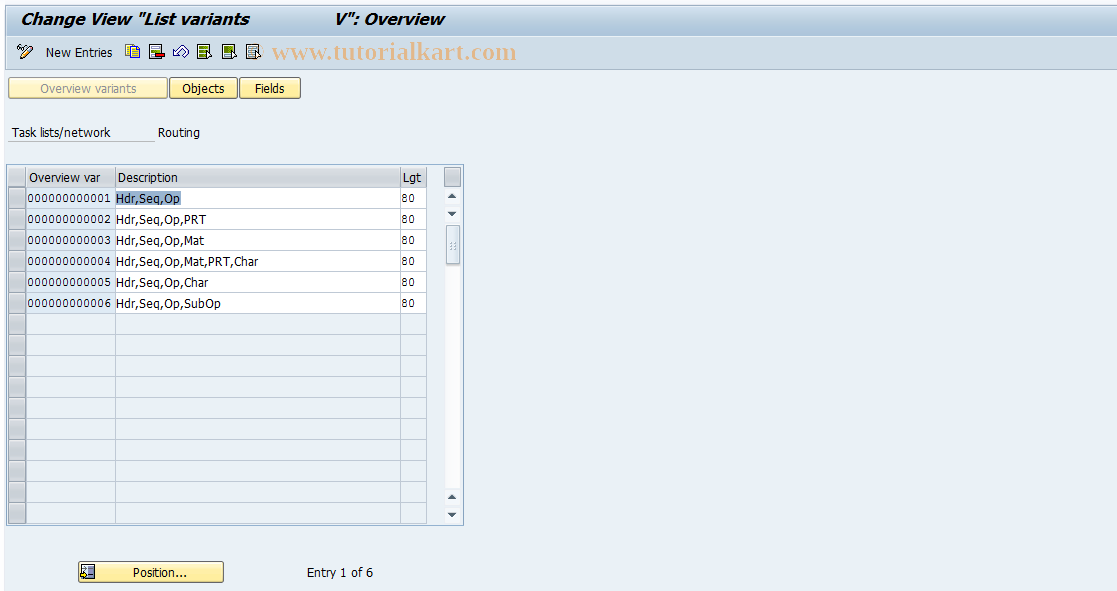Image resolution: width=1117 pixels, height=591 pixels.
Task: Click the Lgt column header
Action: [x=413, y=177]
